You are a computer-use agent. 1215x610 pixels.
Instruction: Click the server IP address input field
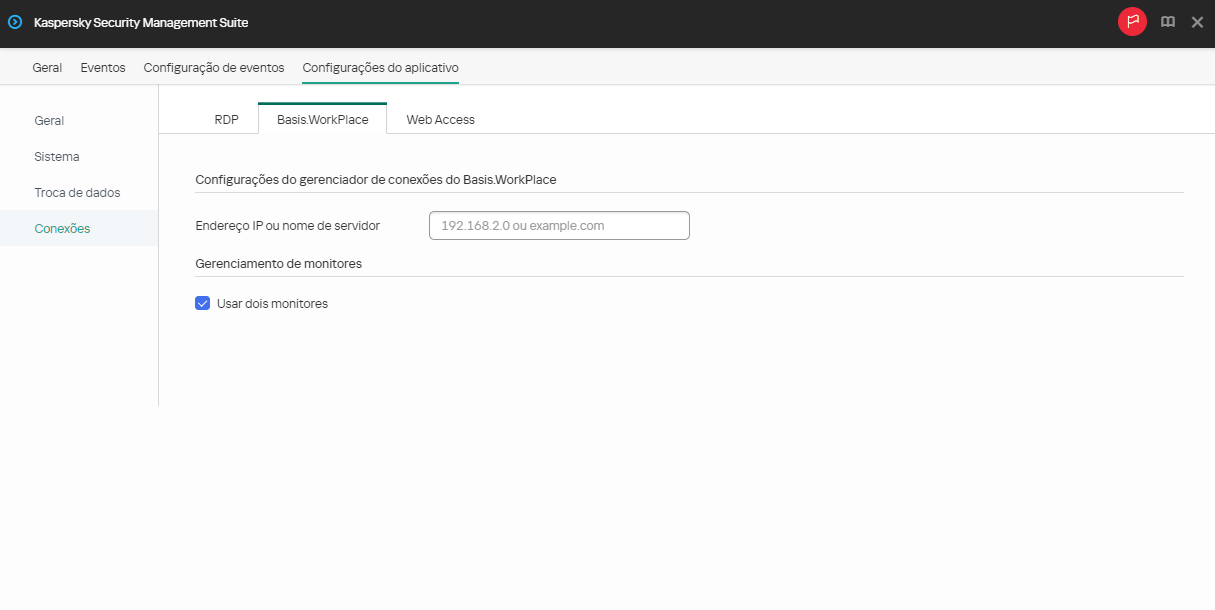click(558, 225)
